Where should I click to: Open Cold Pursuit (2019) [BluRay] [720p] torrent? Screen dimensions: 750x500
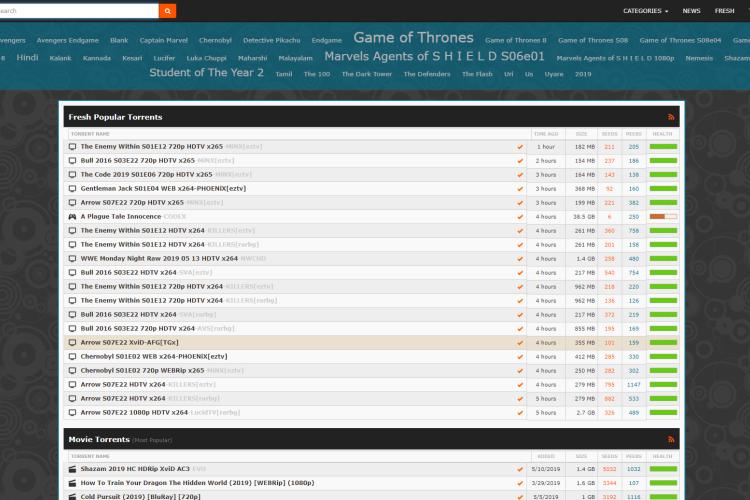tap(140, 497)
